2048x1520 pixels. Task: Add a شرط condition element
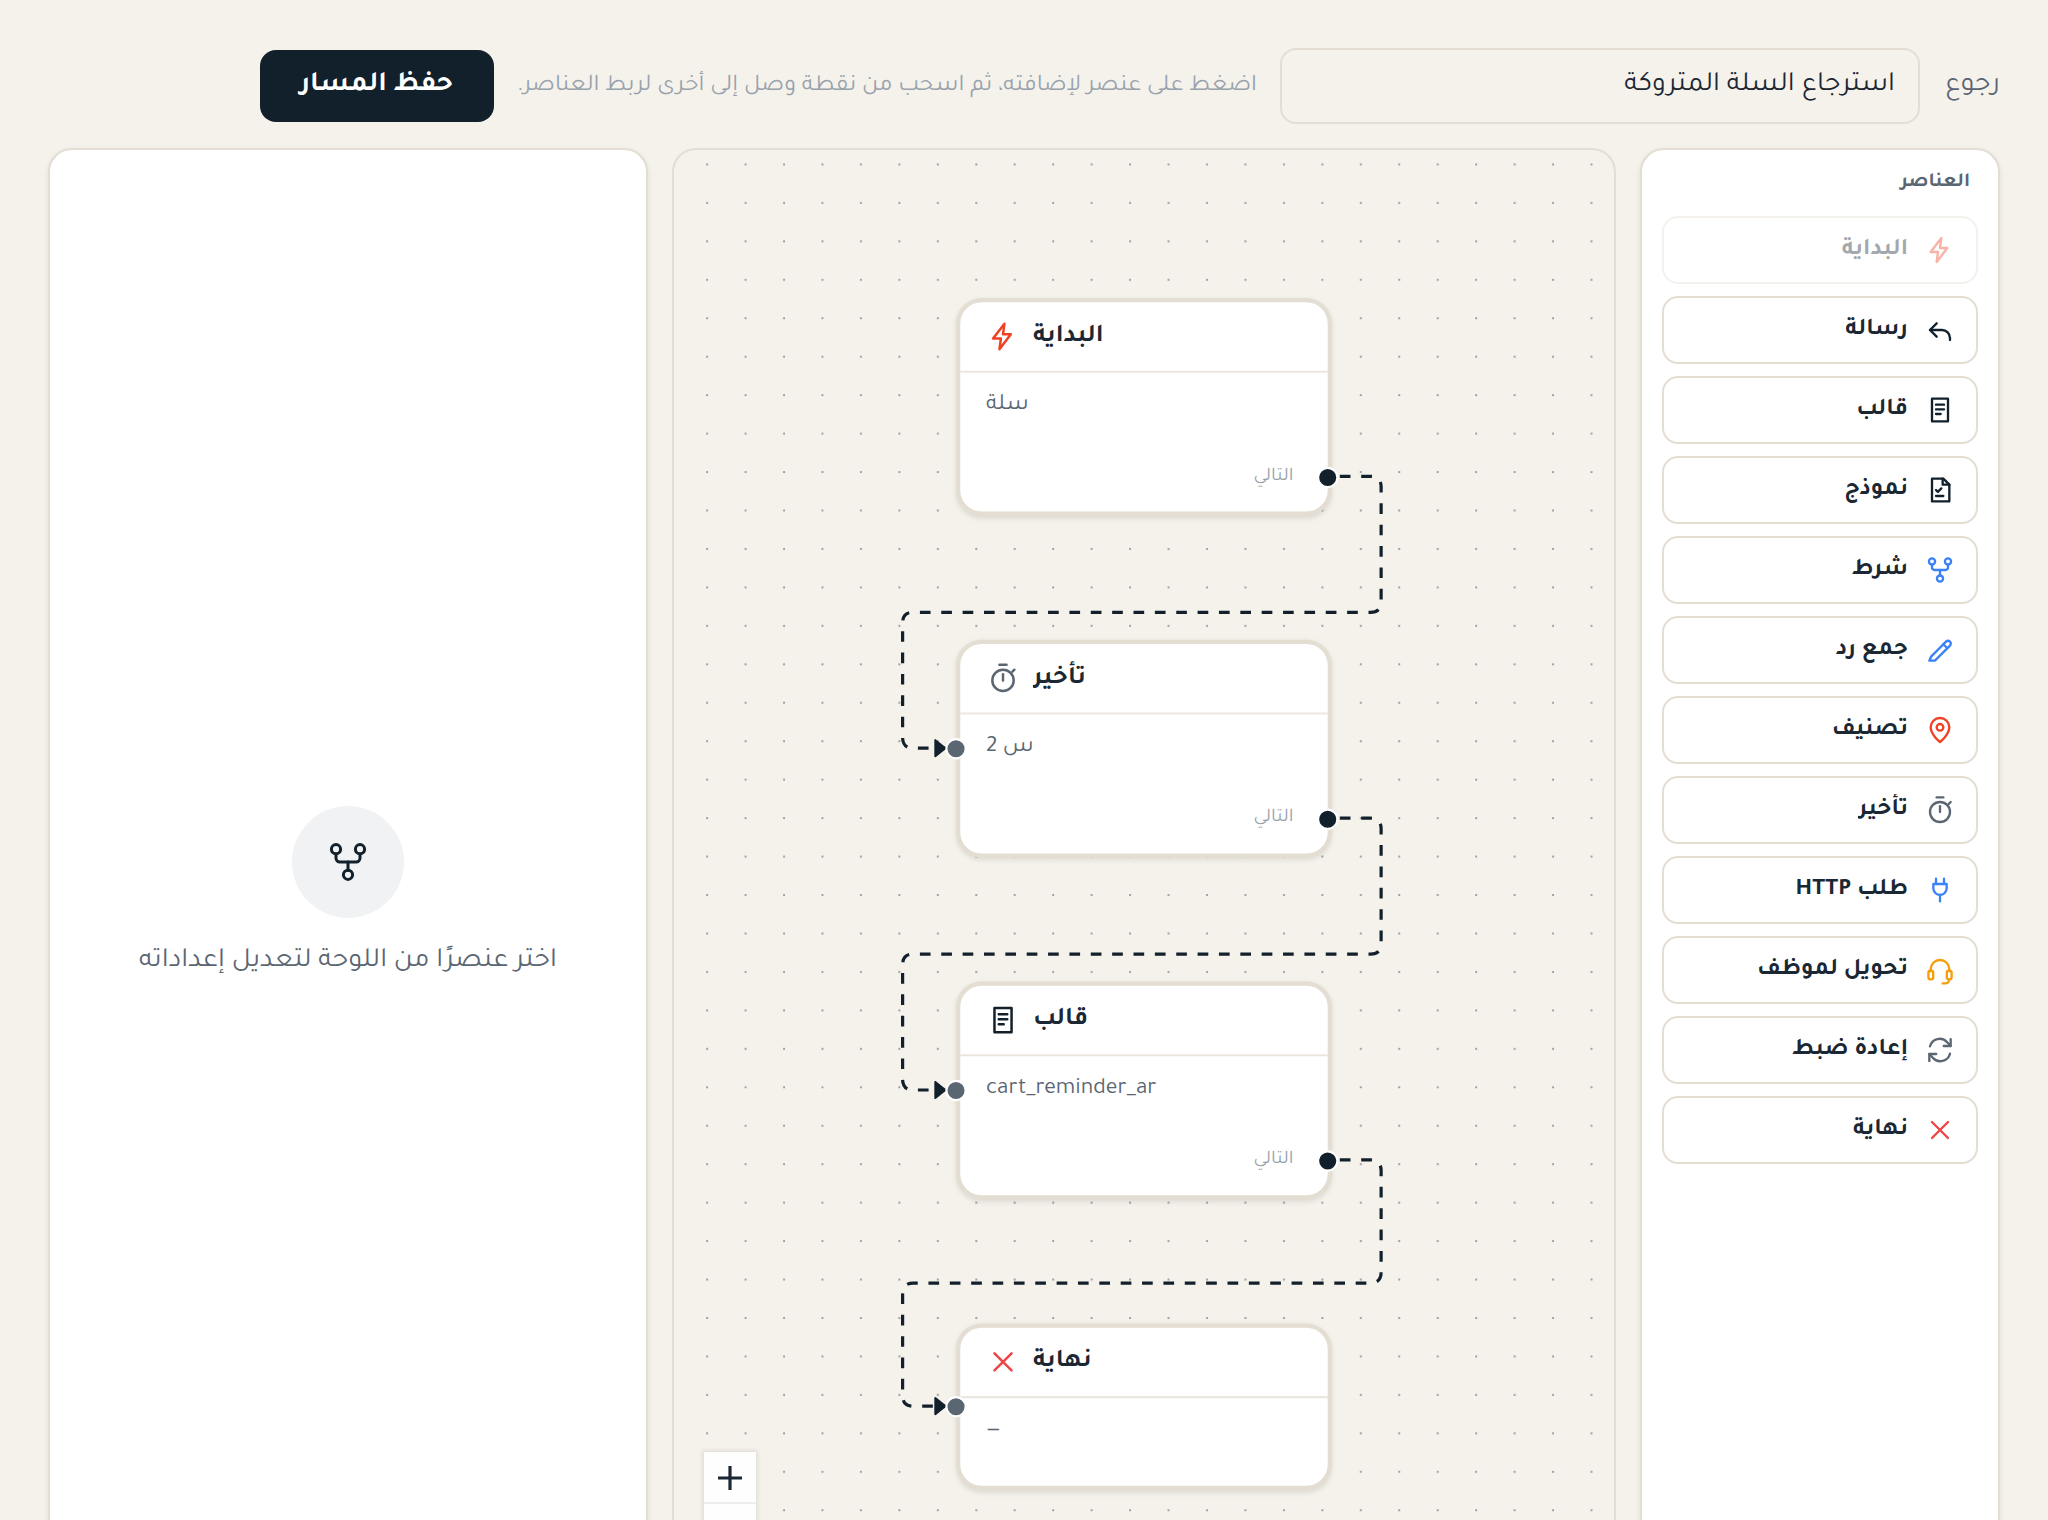click(1820, 570)
